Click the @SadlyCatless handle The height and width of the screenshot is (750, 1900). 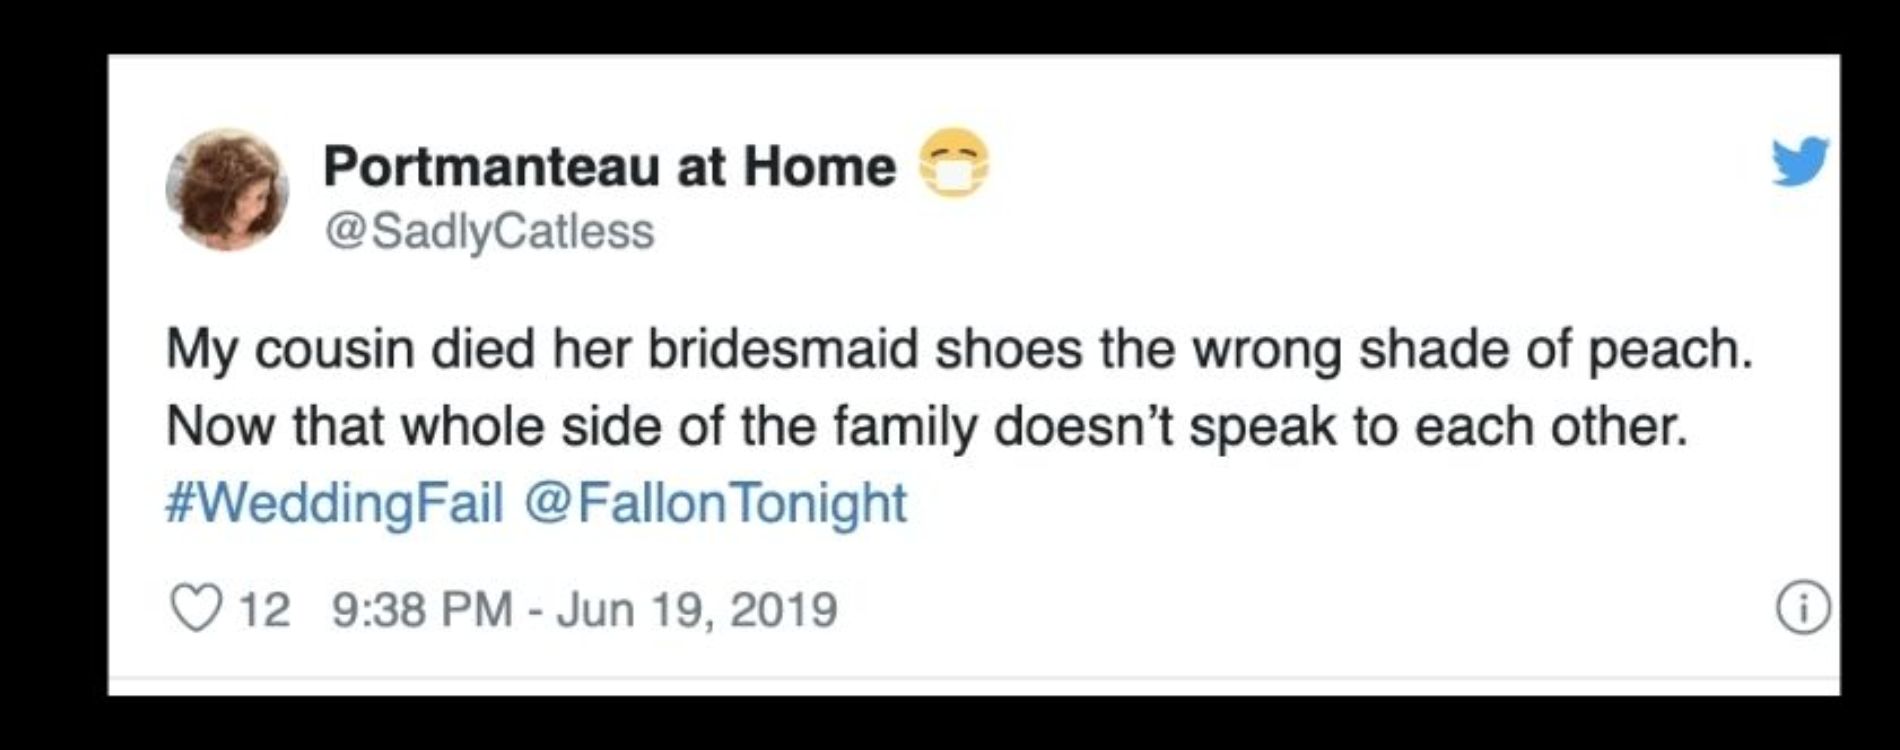pos(489,232)
